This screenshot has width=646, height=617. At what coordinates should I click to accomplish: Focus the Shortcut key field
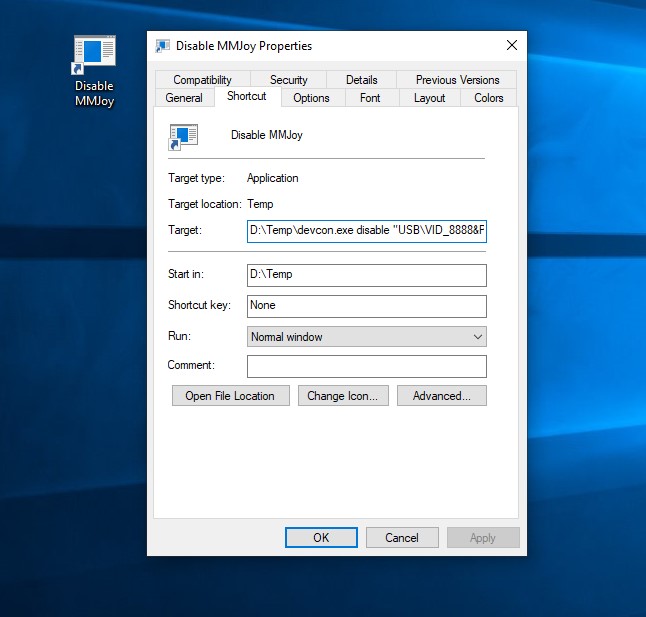[367, 306]
